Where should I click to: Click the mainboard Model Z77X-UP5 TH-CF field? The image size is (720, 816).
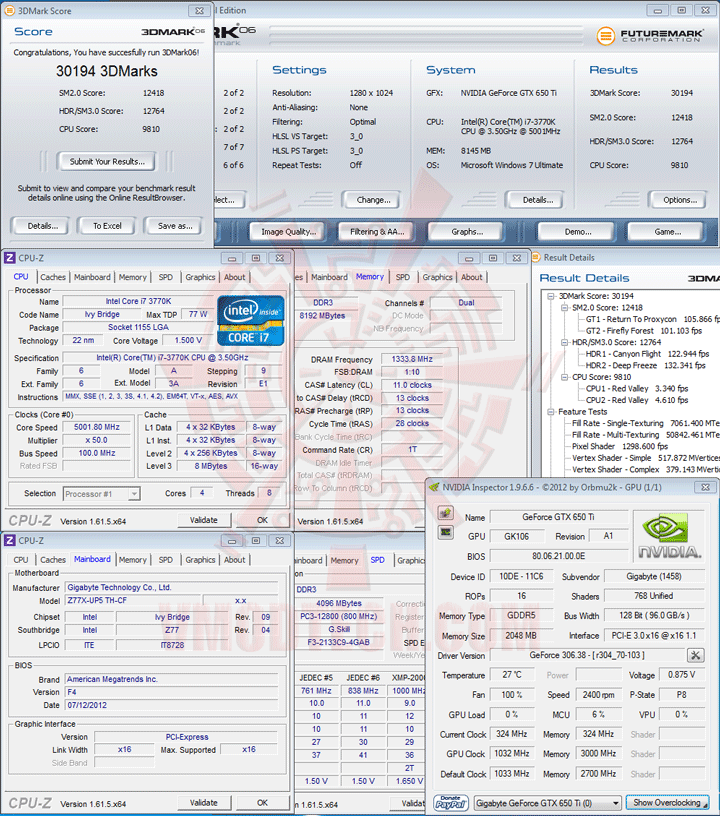[133, 601]
